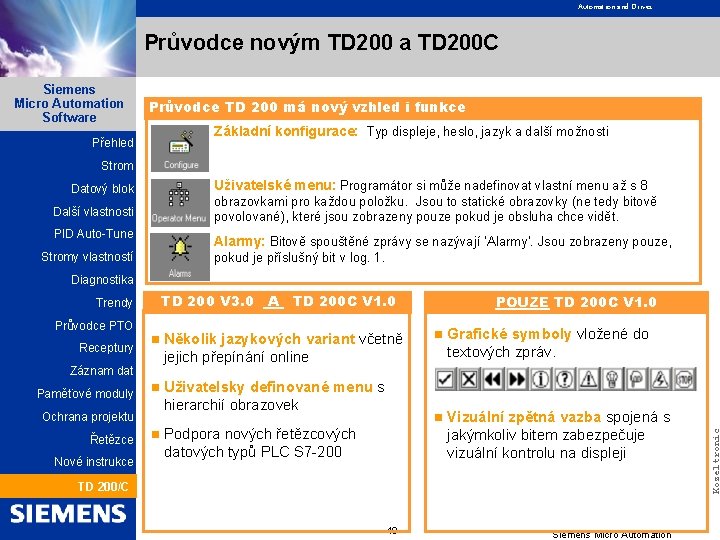720x540 pixels.
Task: Click the question mark symbol
Action: (x=564, y=379)
